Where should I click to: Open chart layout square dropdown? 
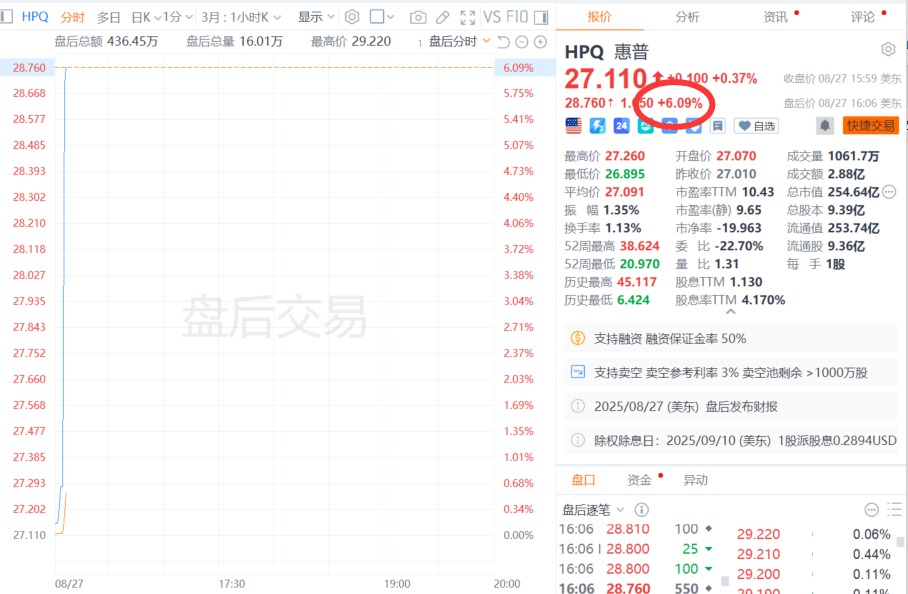point(382,17)
